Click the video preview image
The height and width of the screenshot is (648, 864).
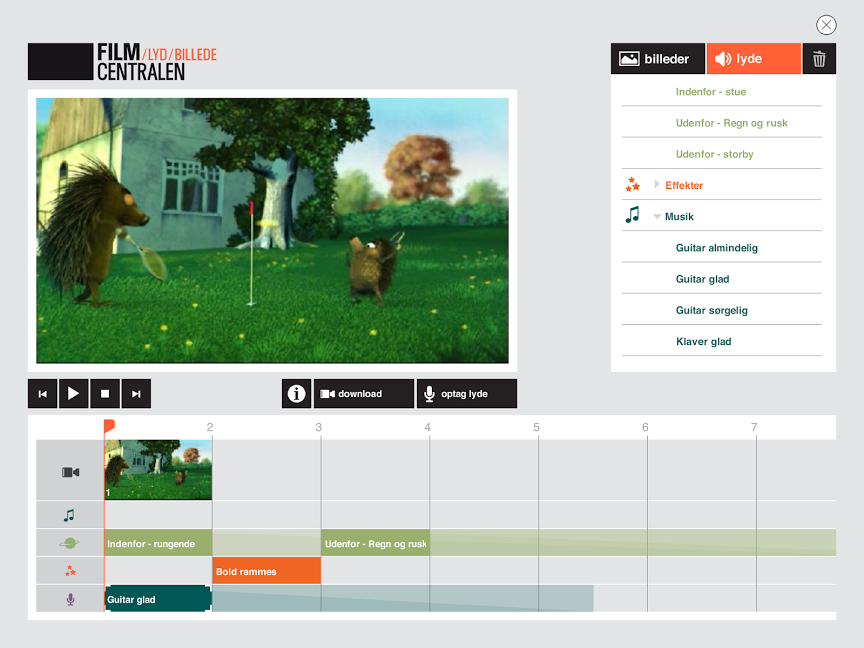(x=272, y=230)
